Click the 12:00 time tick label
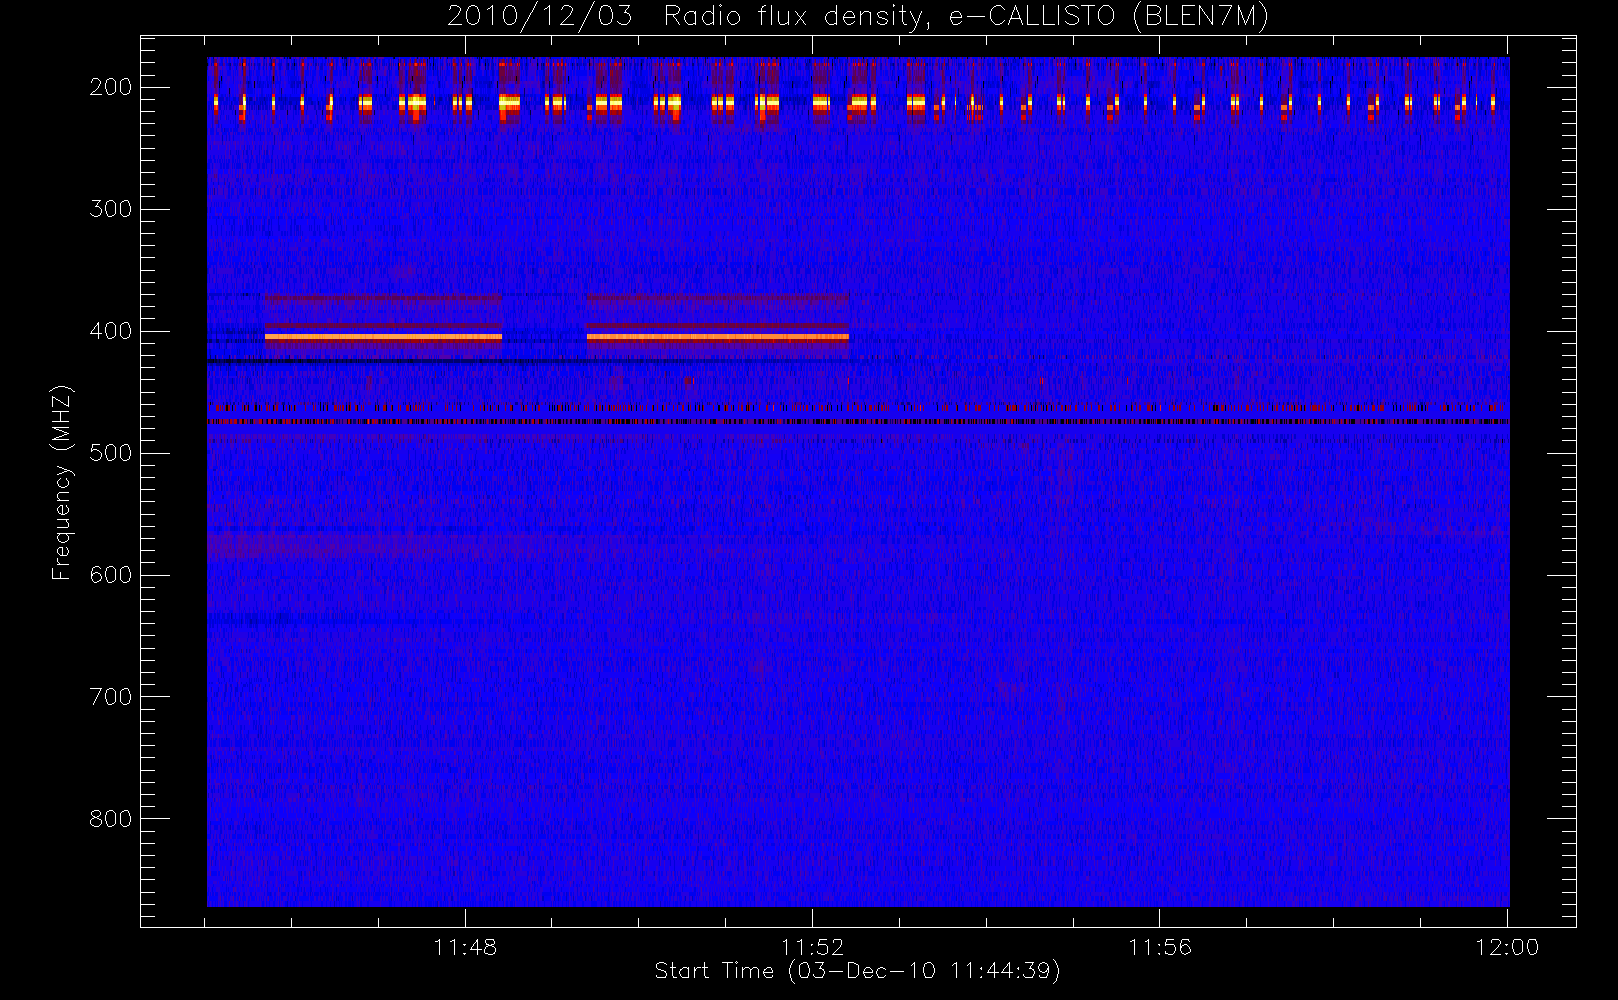 point(1507,947)
